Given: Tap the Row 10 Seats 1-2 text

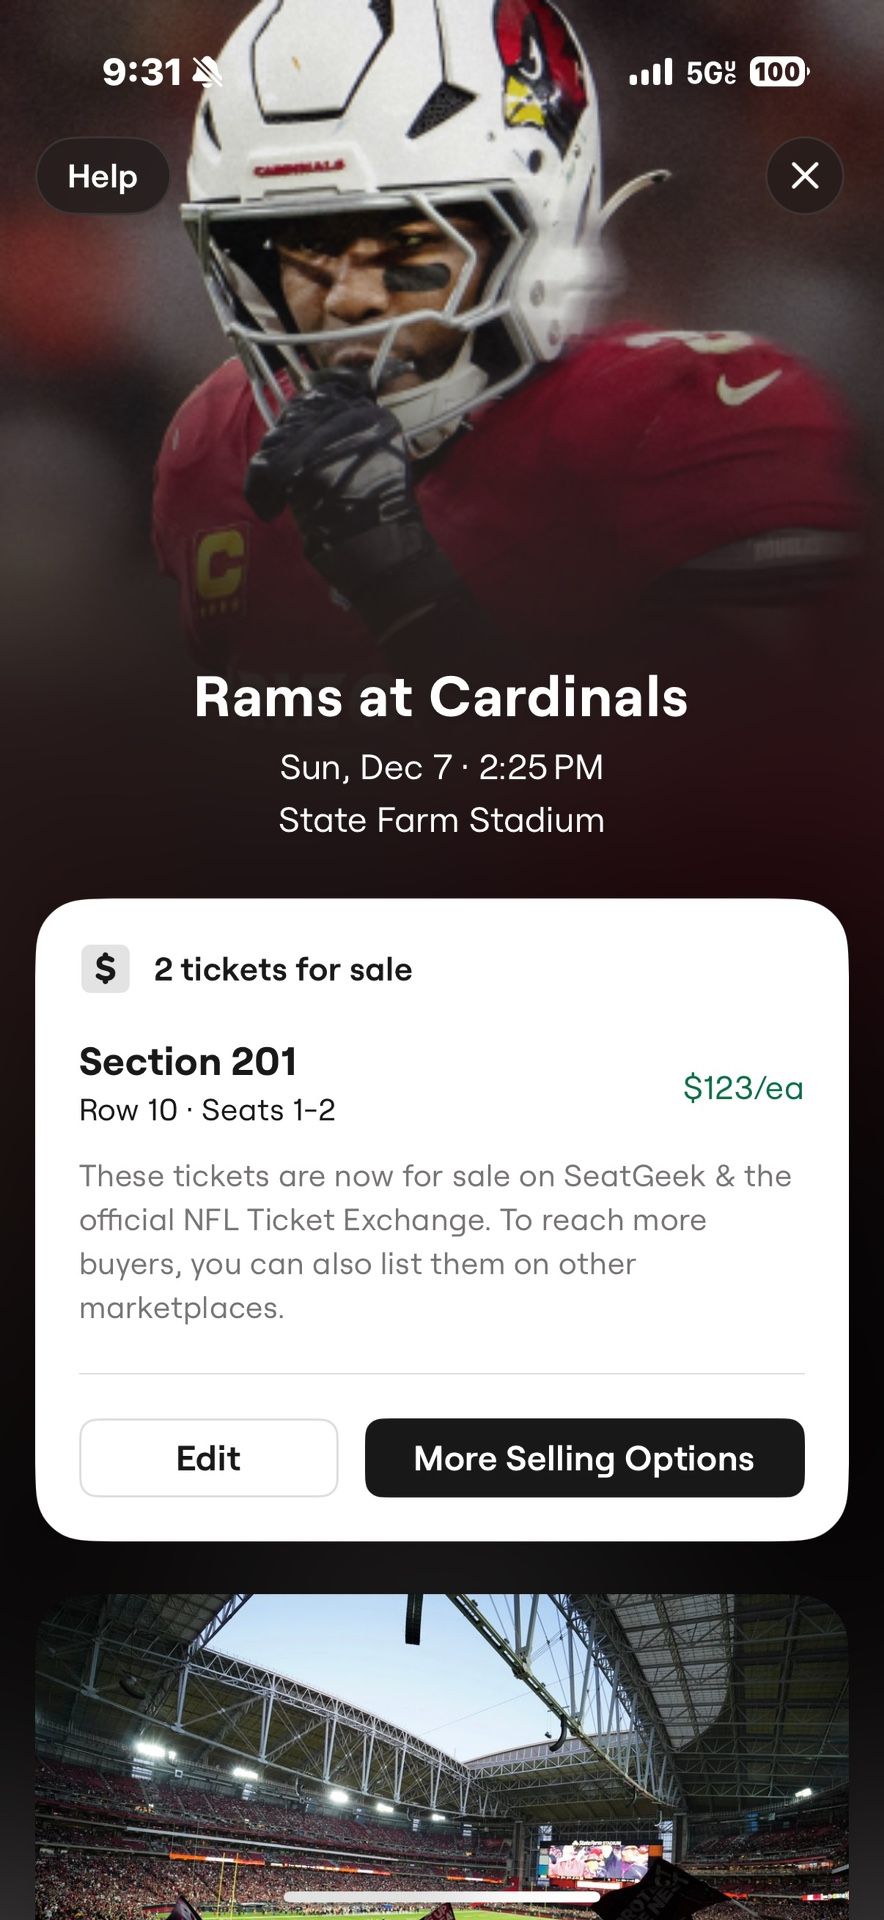Looking at the screenshot, I should 207,1110.
